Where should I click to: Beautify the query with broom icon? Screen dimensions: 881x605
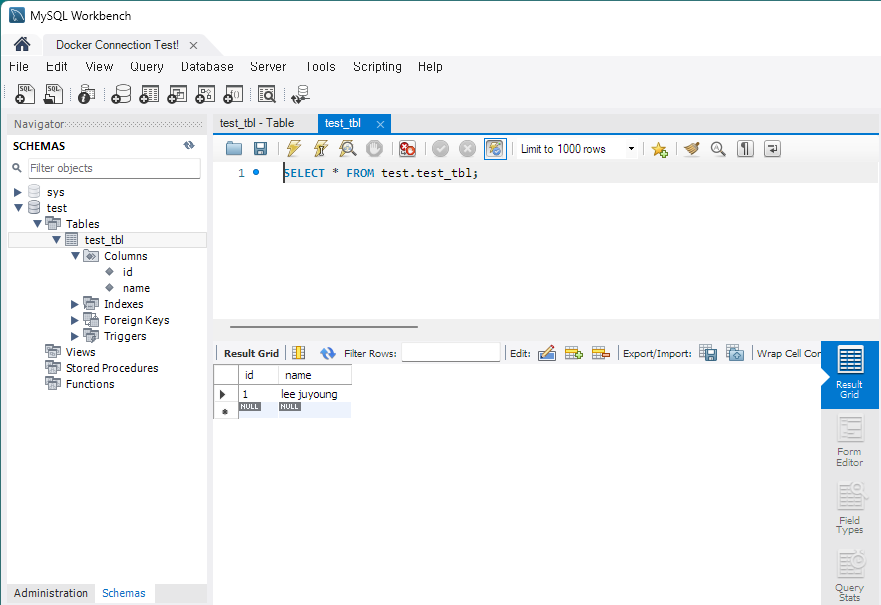coord(692,149)
